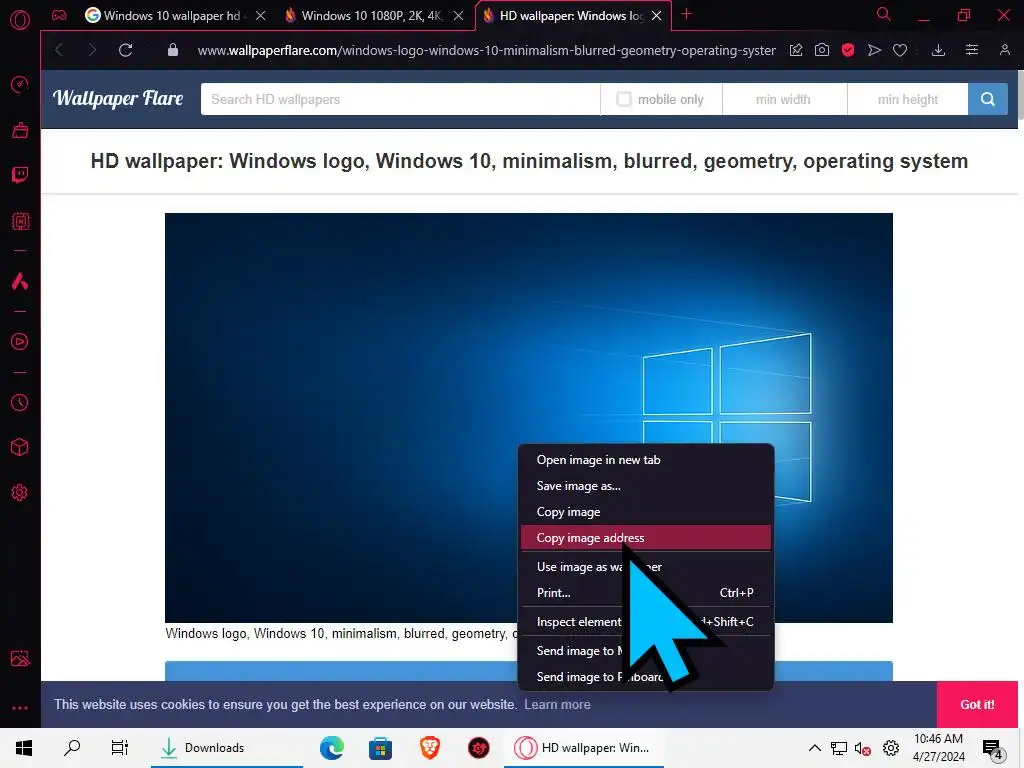
Task: Open History clock in sidebar
Action: [x=20, y=402]
